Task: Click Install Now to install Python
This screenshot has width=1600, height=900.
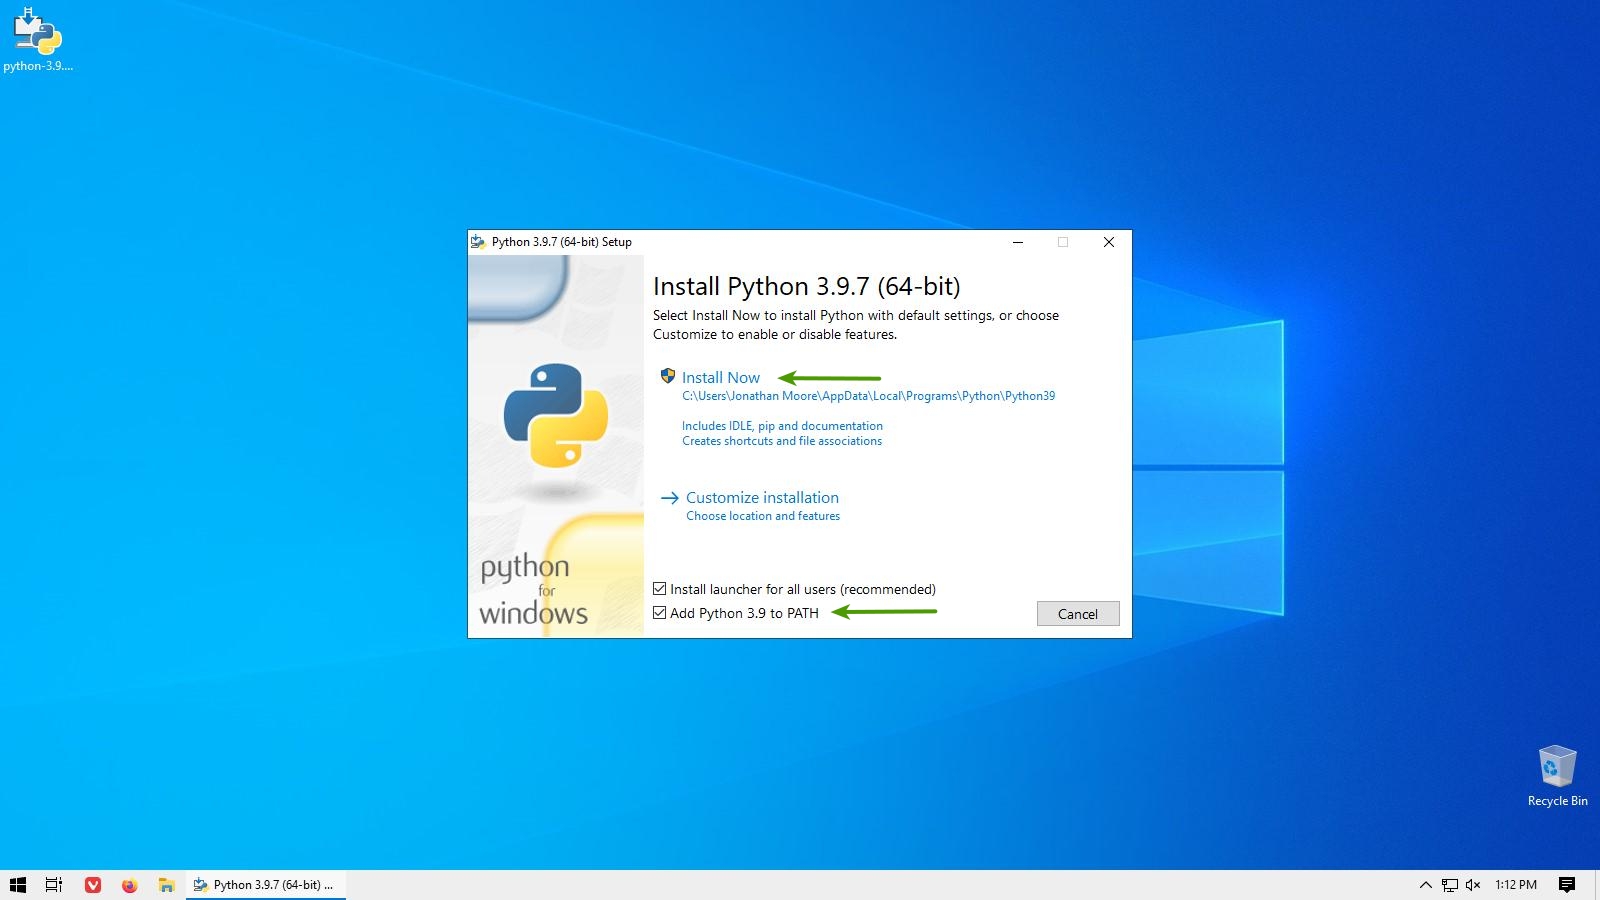Action: (720, 378)
